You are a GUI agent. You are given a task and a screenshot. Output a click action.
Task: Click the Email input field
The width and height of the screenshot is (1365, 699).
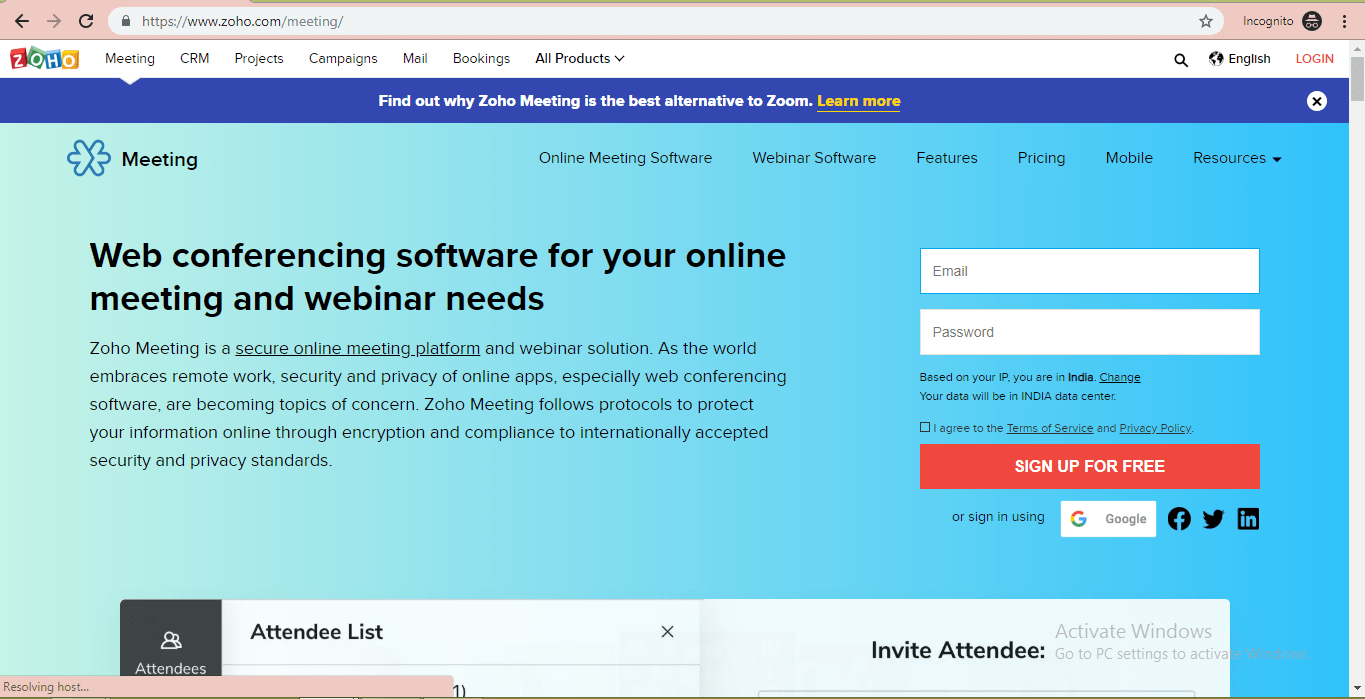pos(1089,271)
